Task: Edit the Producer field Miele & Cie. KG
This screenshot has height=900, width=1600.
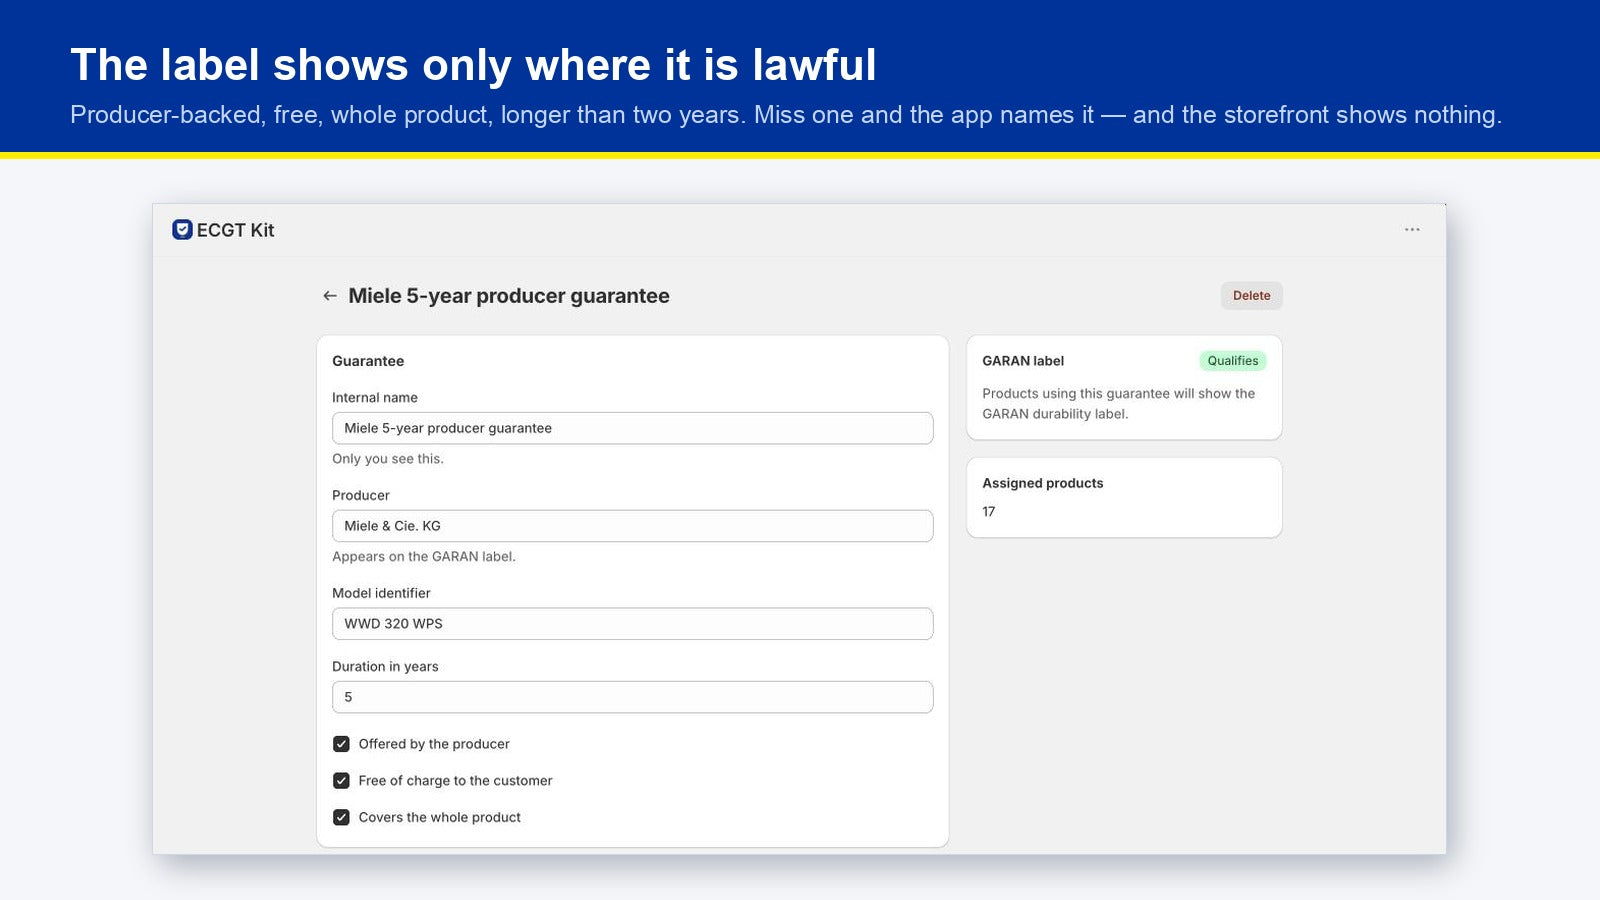Action: [633, 526]
